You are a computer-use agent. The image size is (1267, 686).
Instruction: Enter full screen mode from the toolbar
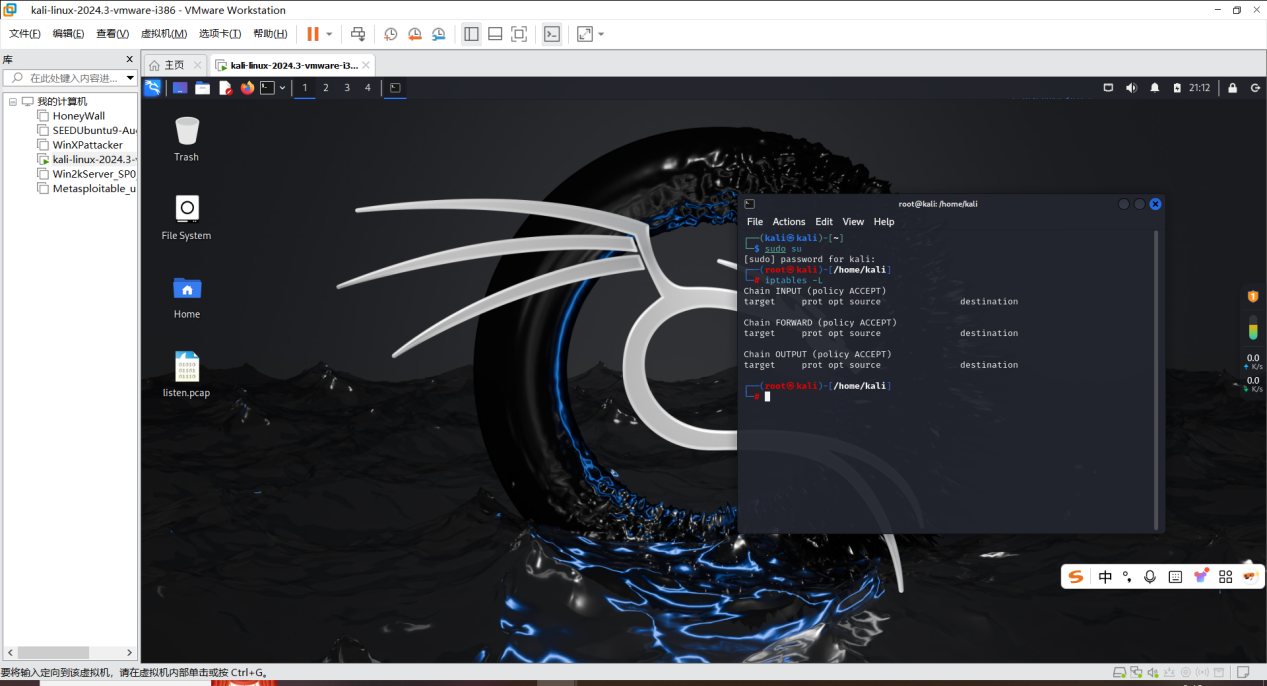pos(519,34)
